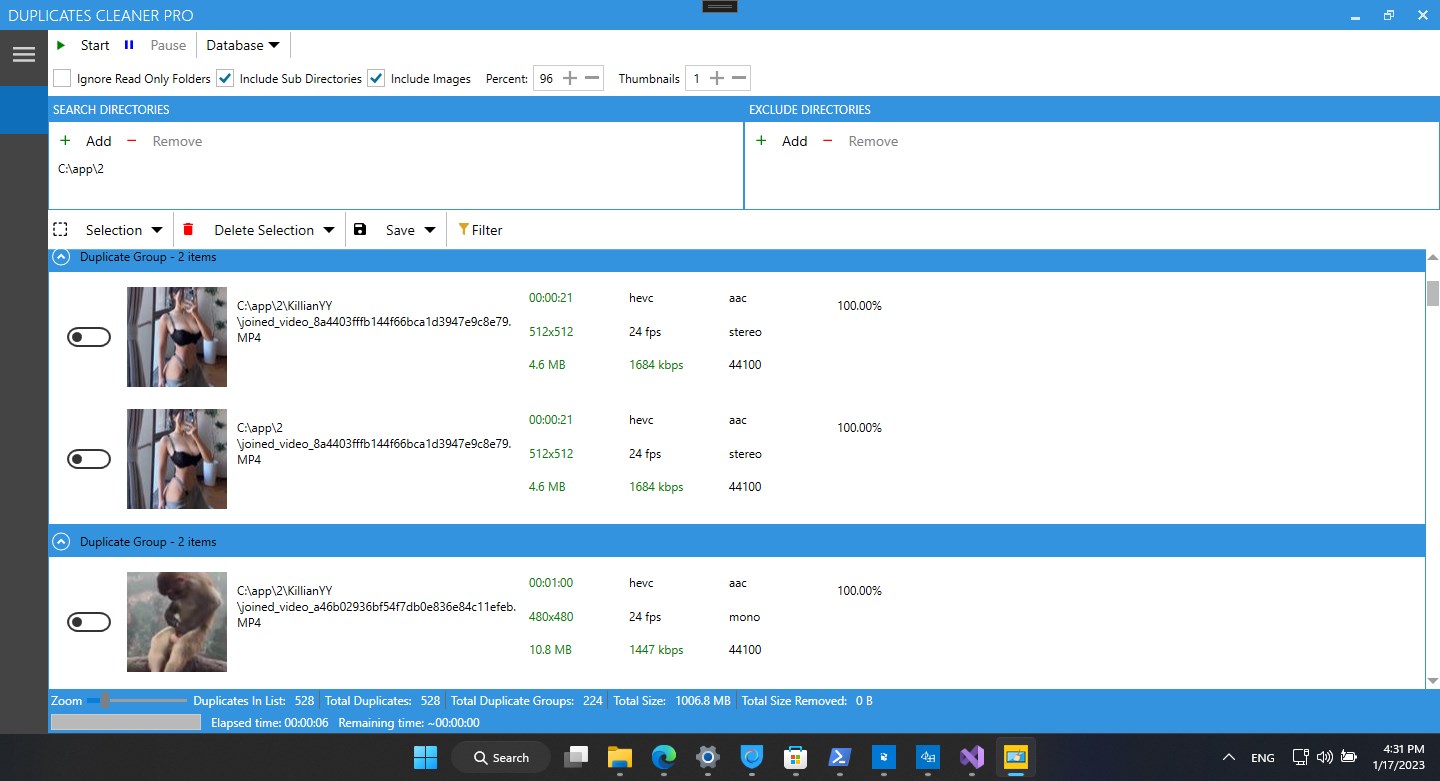
Task: Toggle the switch for the C:\app\2 joined_video_8a4403 item
Action: [89, 459]
